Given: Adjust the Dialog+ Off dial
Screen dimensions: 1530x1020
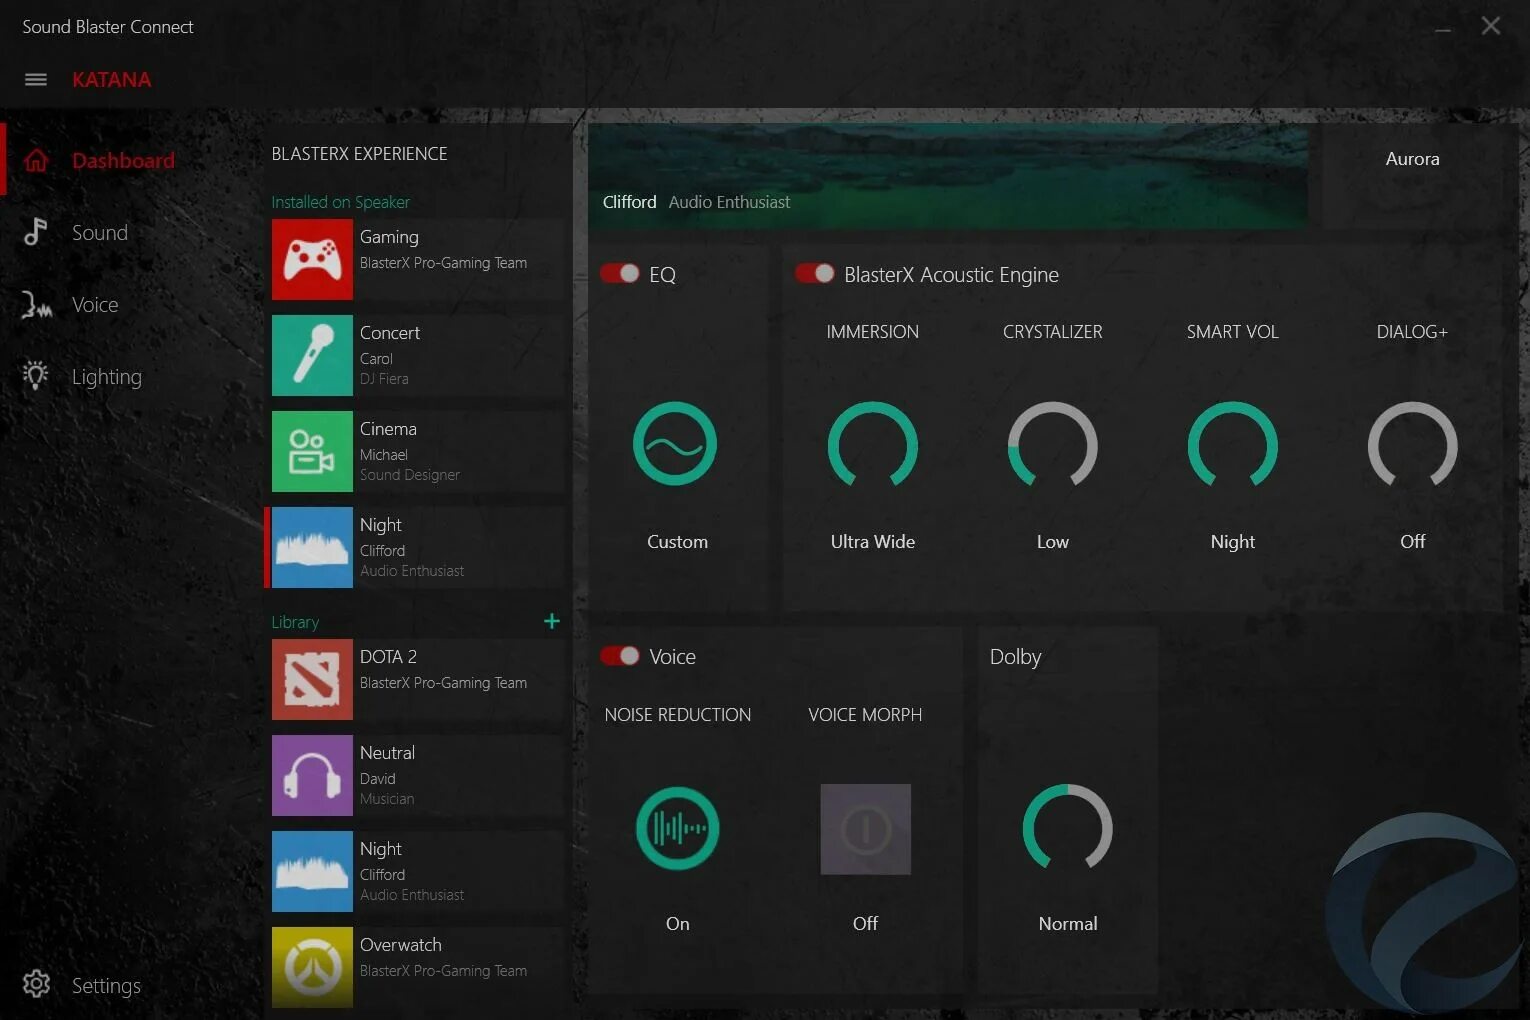Looking at the screenshot, I should (x=1413, y=444).
